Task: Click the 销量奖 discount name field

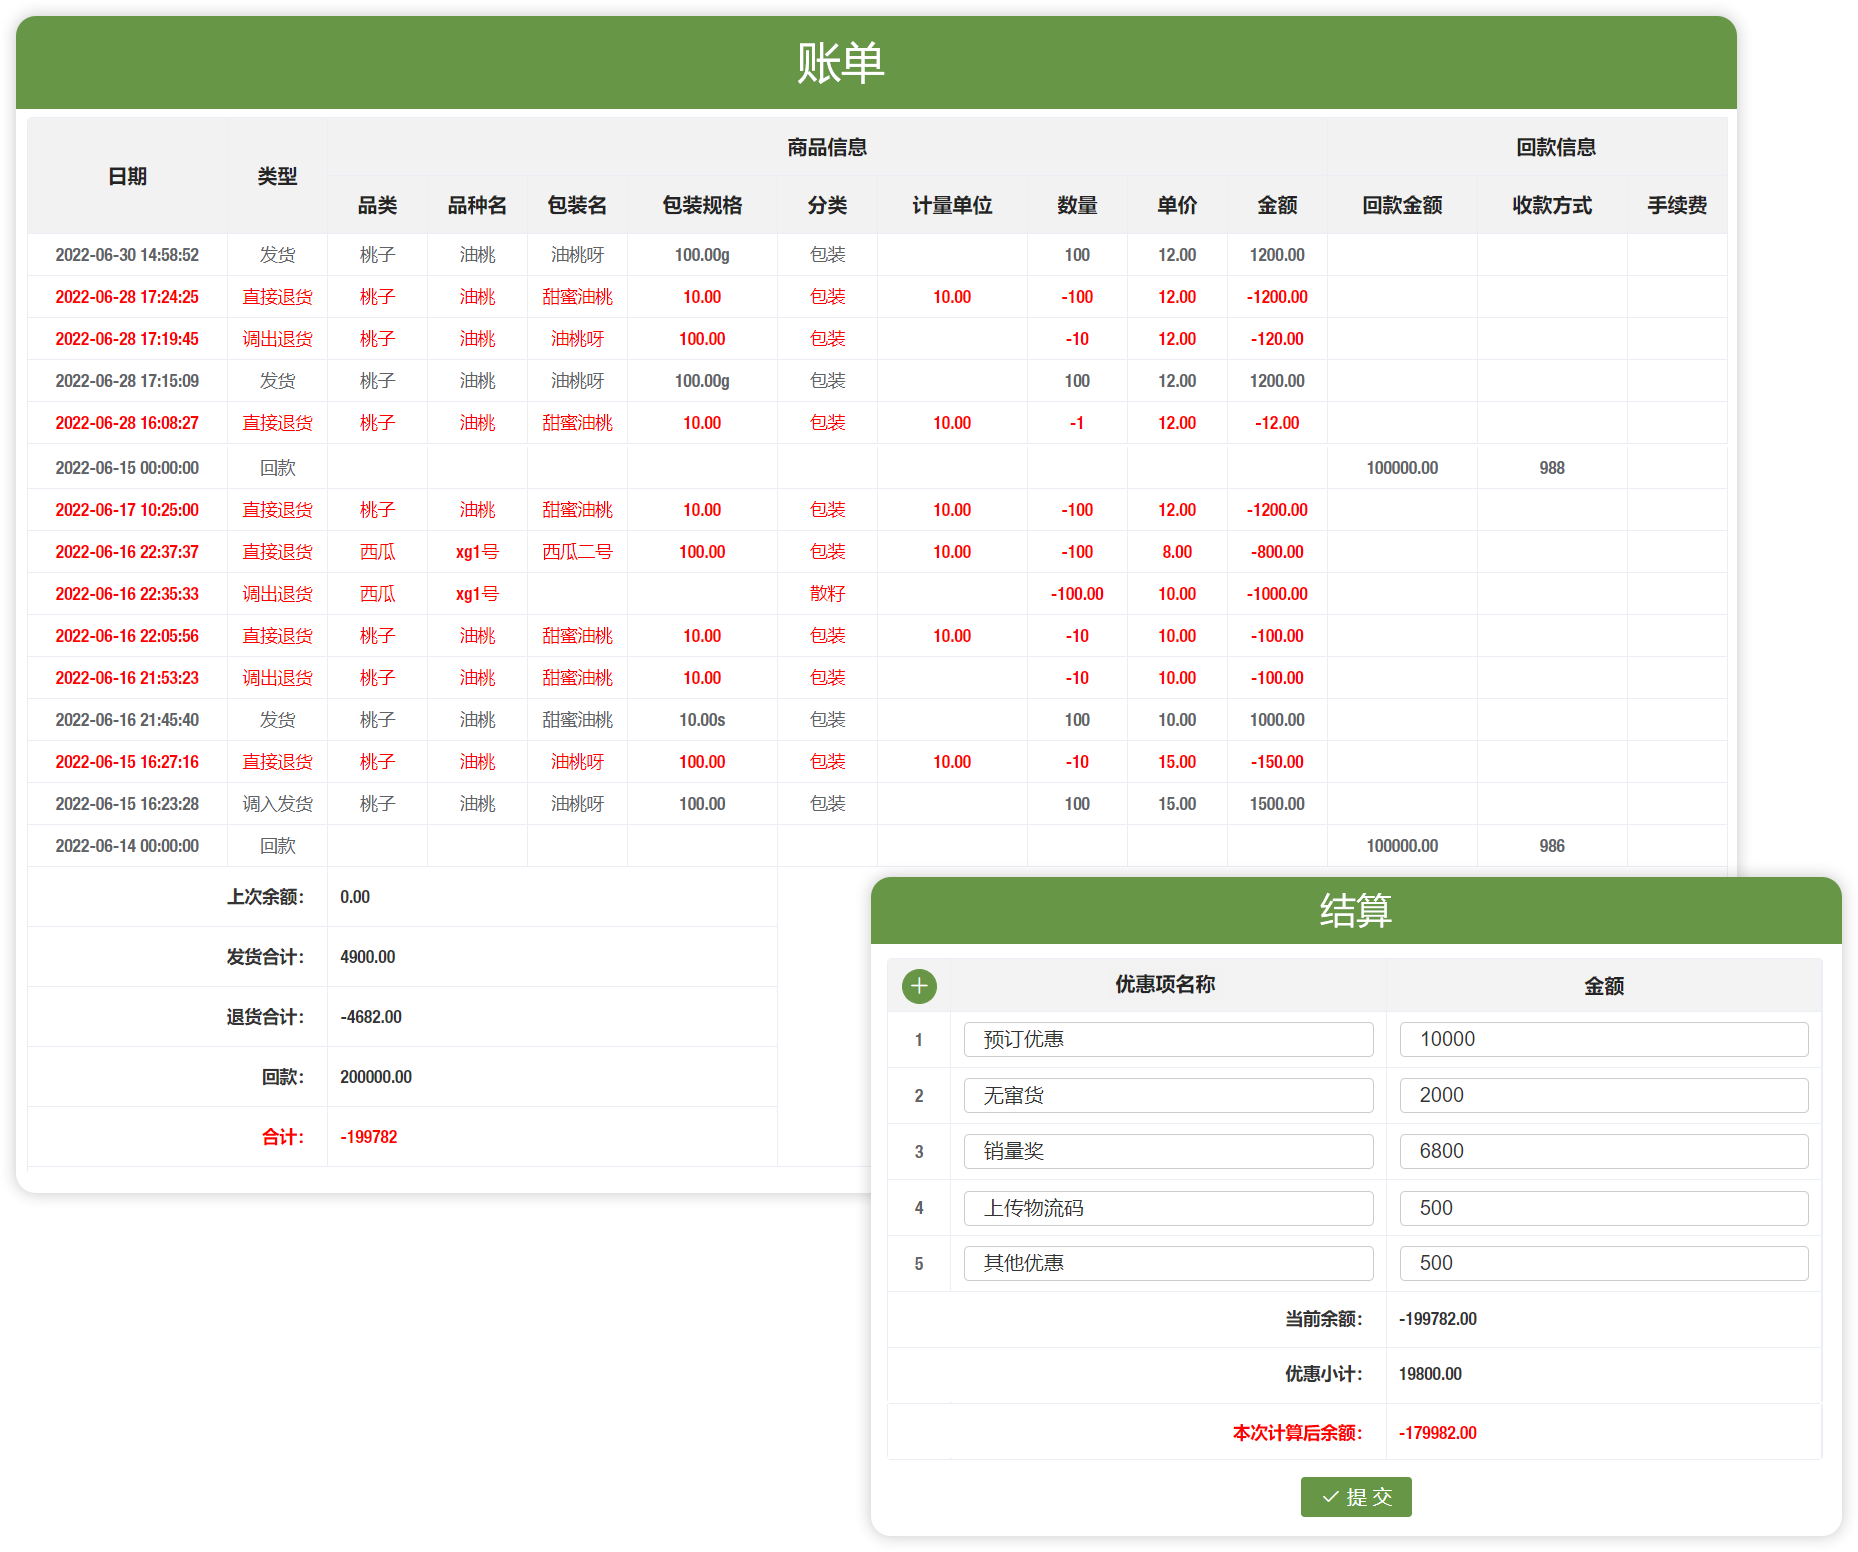Action: (x=1167, y=1152)
